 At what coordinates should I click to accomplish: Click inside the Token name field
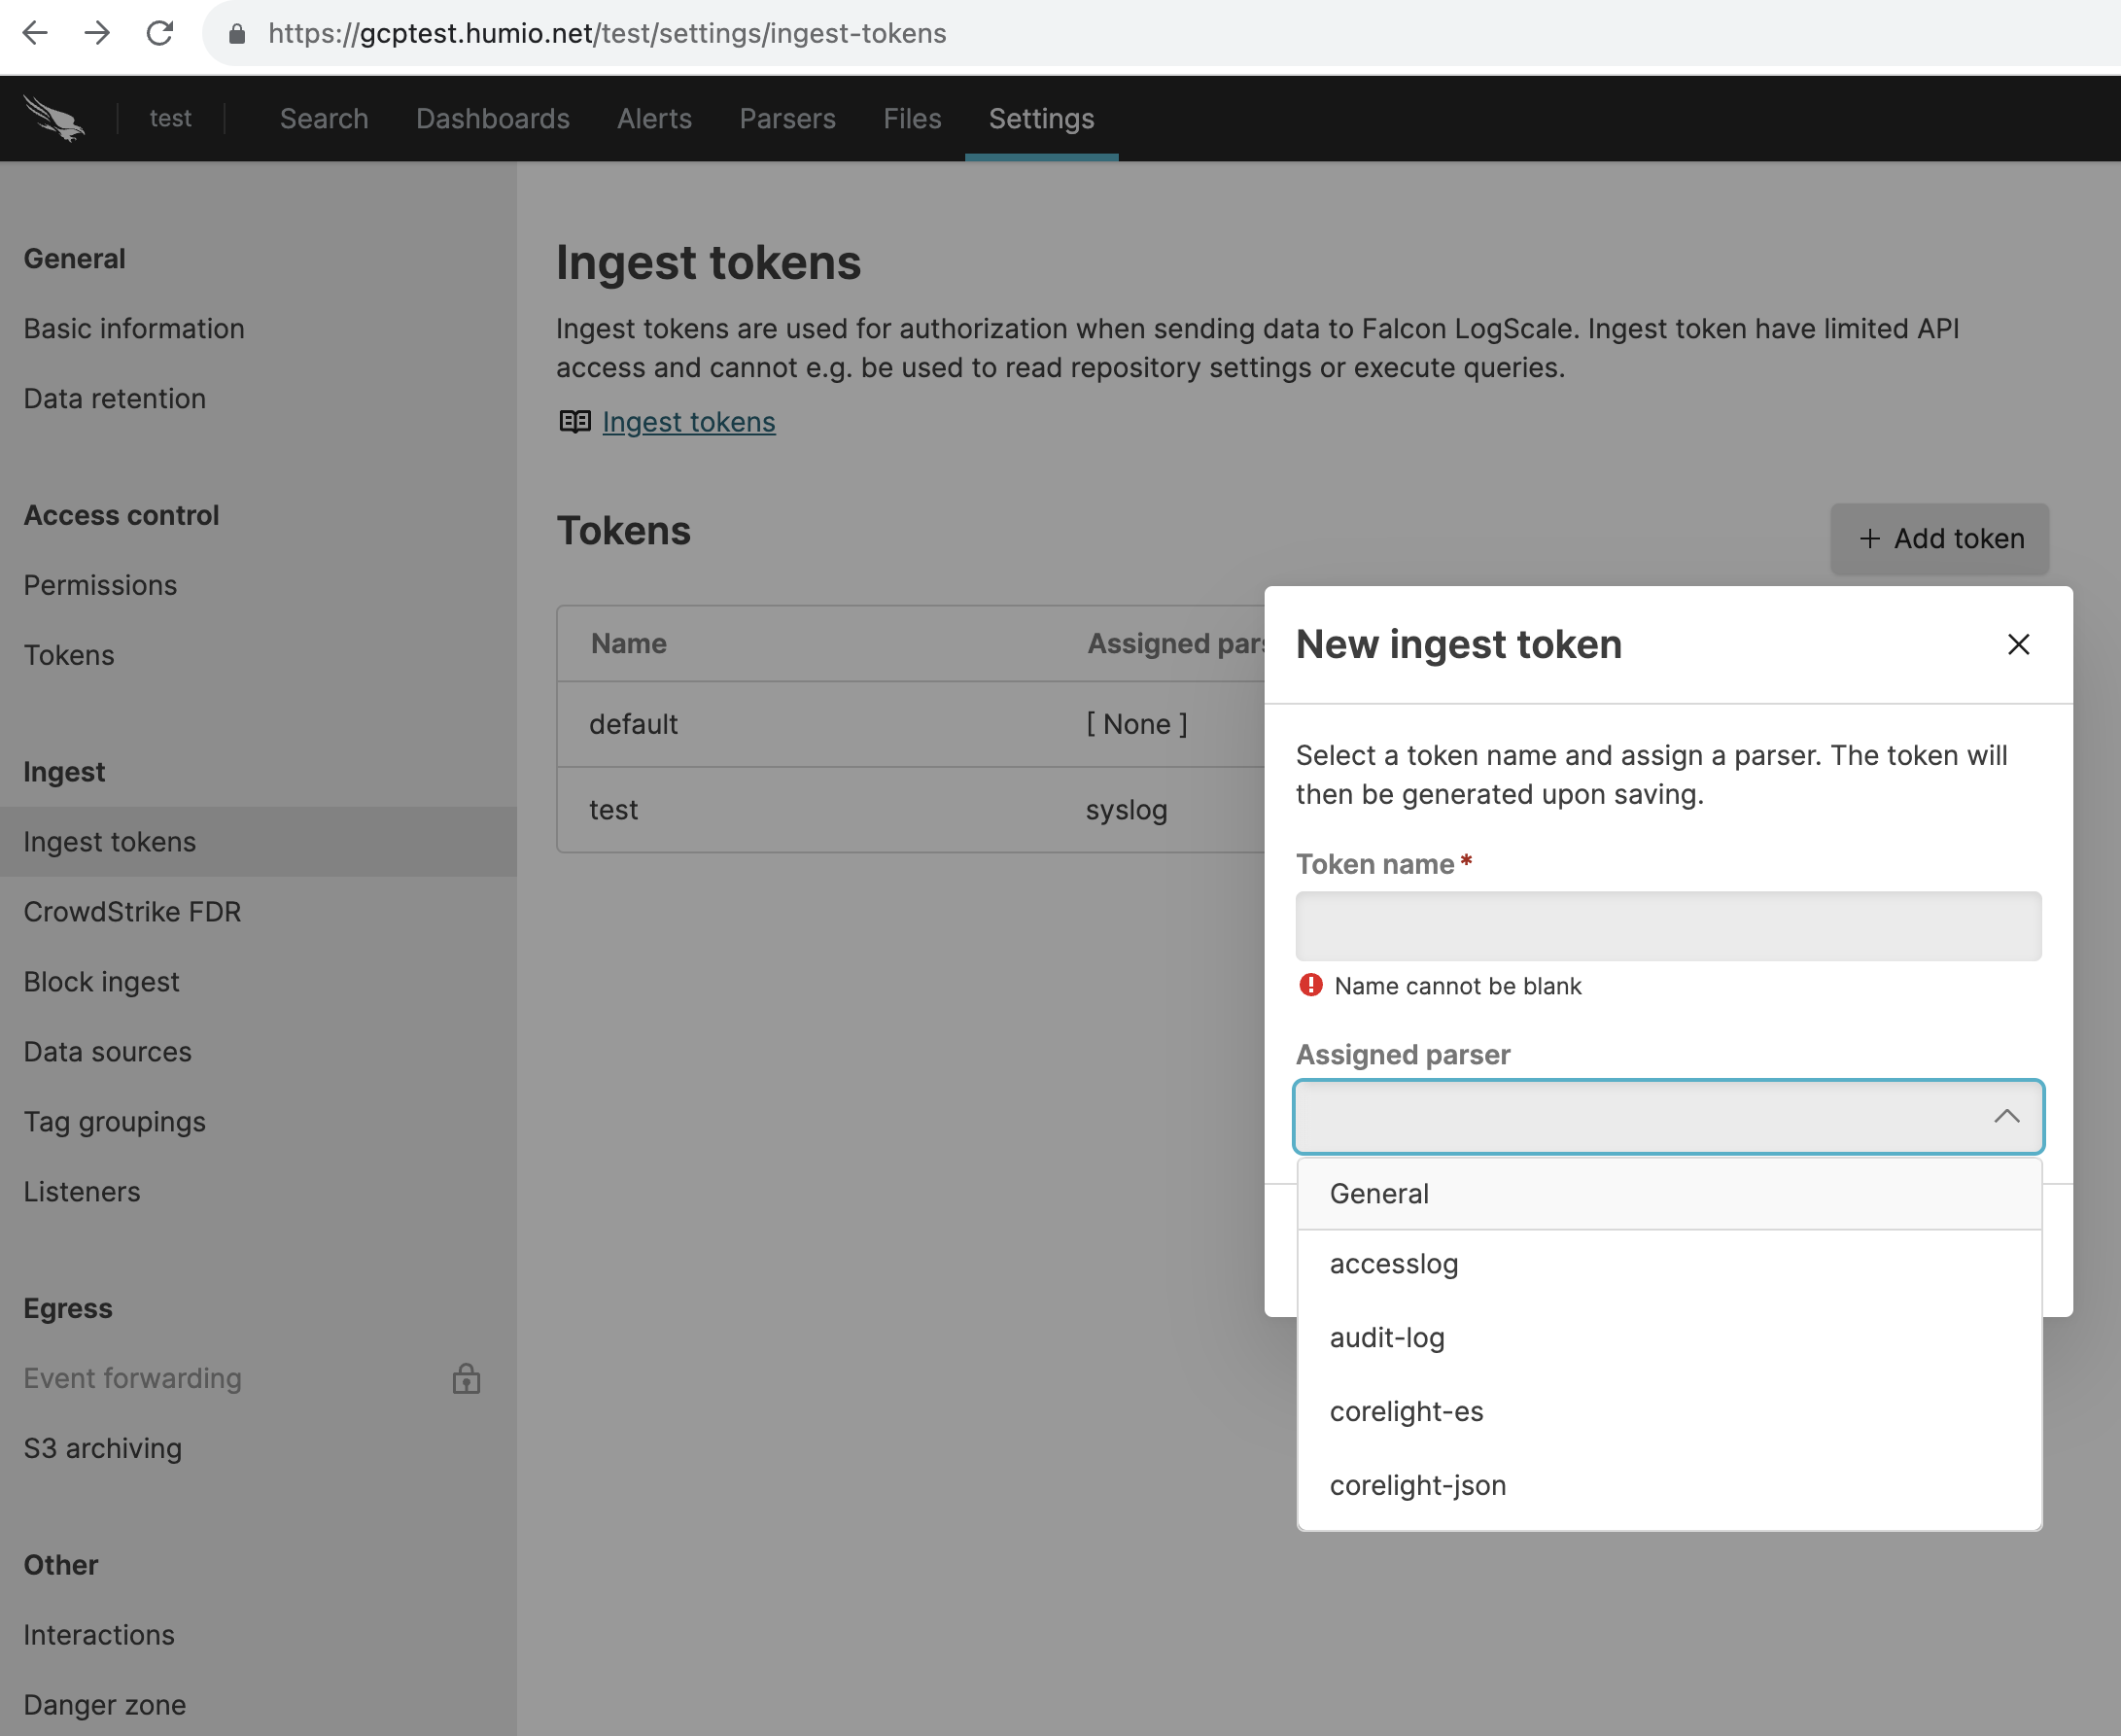(1667, 925)
